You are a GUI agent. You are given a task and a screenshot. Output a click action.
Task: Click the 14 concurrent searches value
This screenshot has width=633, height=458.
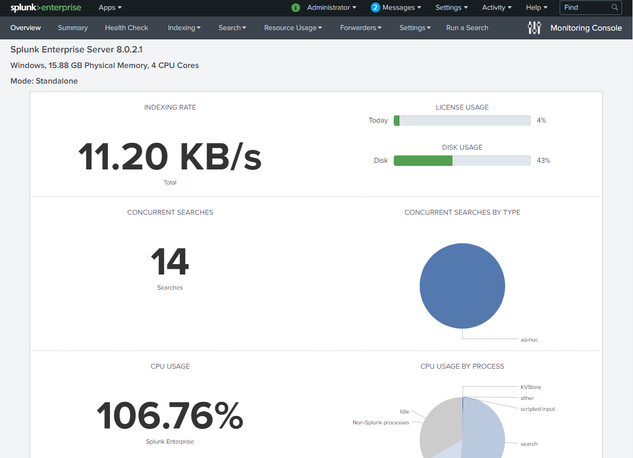pos(170,261)
